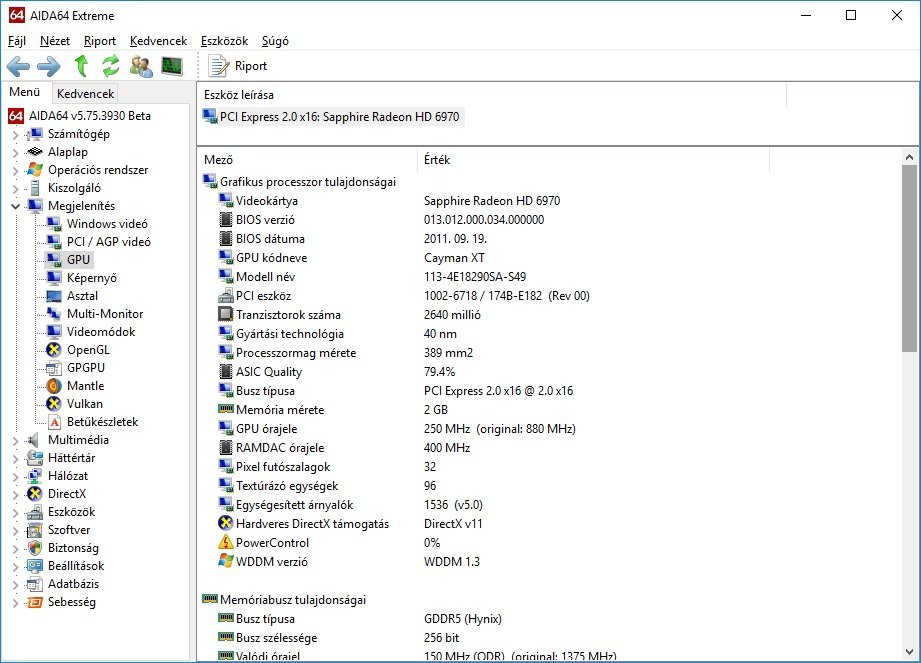Click the Operációs rendszer Windows icon
The width and height of the screenshot is (921, 663).
click(35, 170)
